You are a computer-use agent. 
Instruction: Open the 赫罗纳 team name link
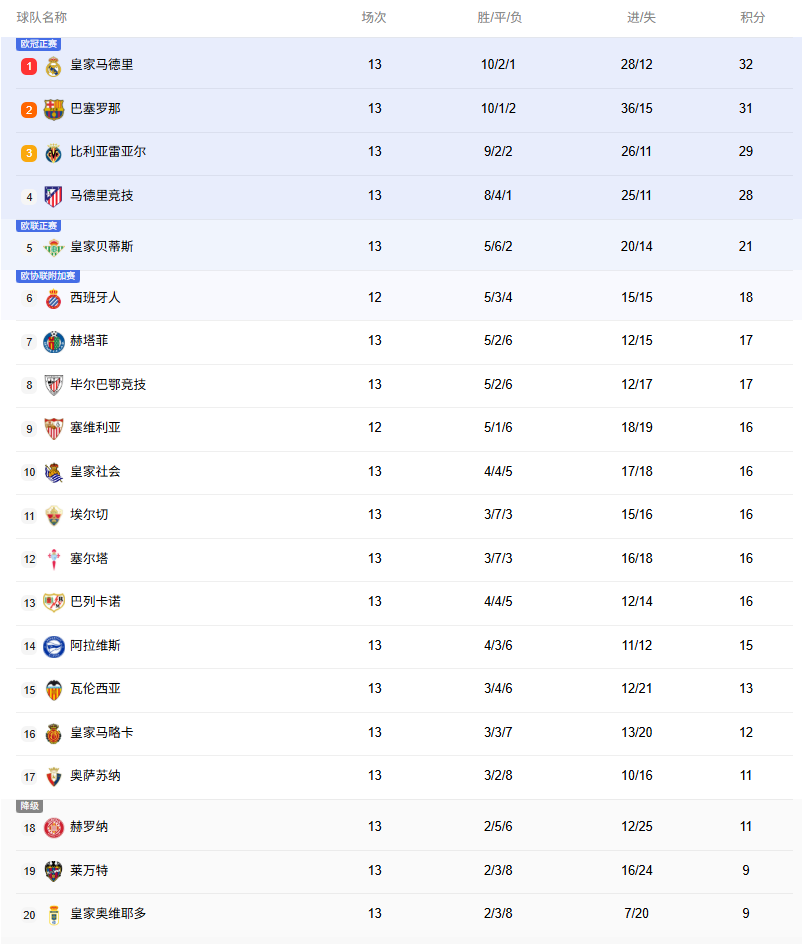89,827
